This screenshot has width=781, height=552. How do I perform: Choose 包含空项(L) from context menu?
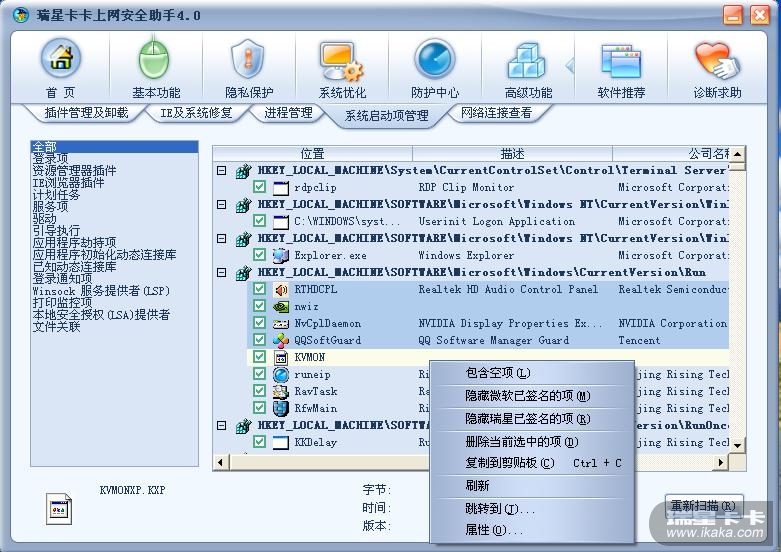(531, 373)
